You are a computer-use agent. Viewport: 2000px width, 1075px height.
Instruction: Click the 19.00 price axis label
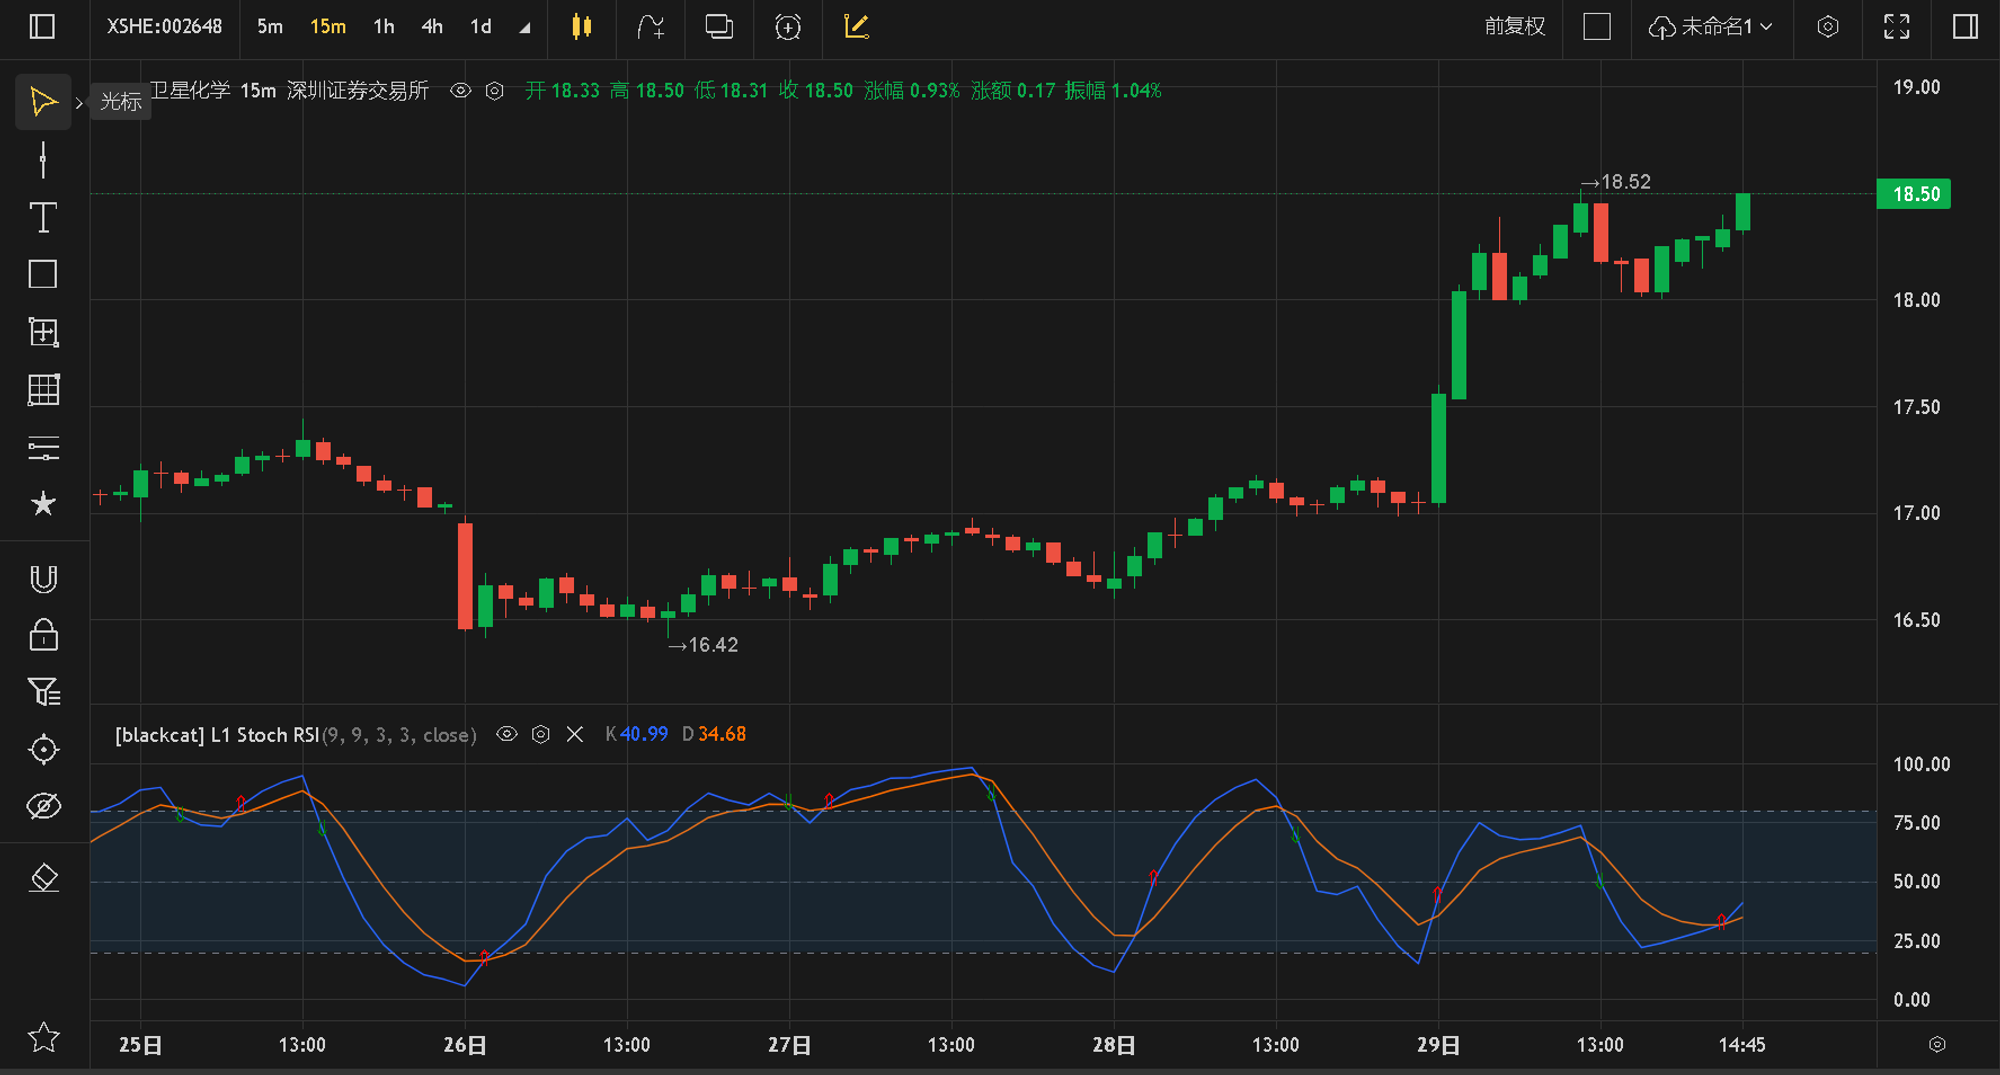click(1916, 87)
